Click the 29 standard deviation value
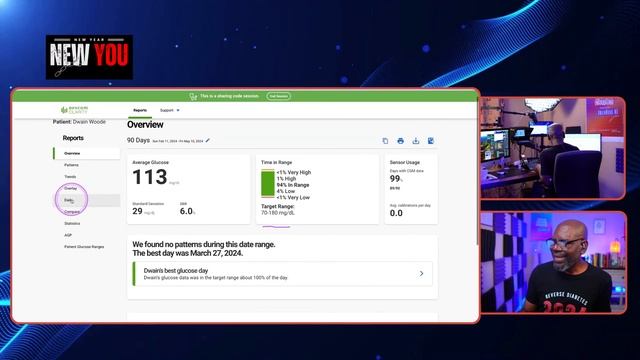The image size is (640, 360). (138, 211)
